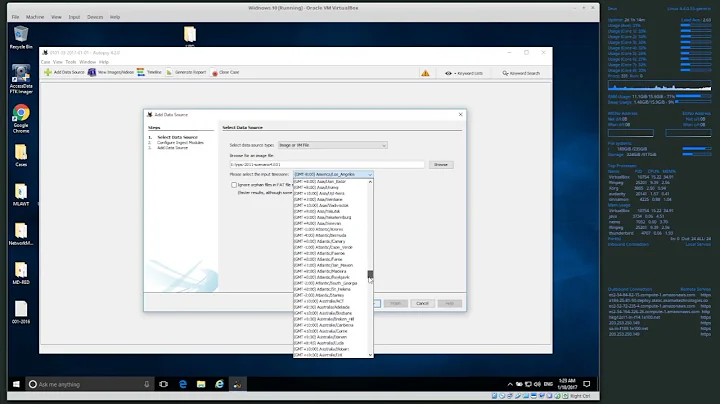The width and height of the screenshot is (720, 404).
Task: Select Australia/Brisbane in the timezone list
Action: [x=330, y=313]
